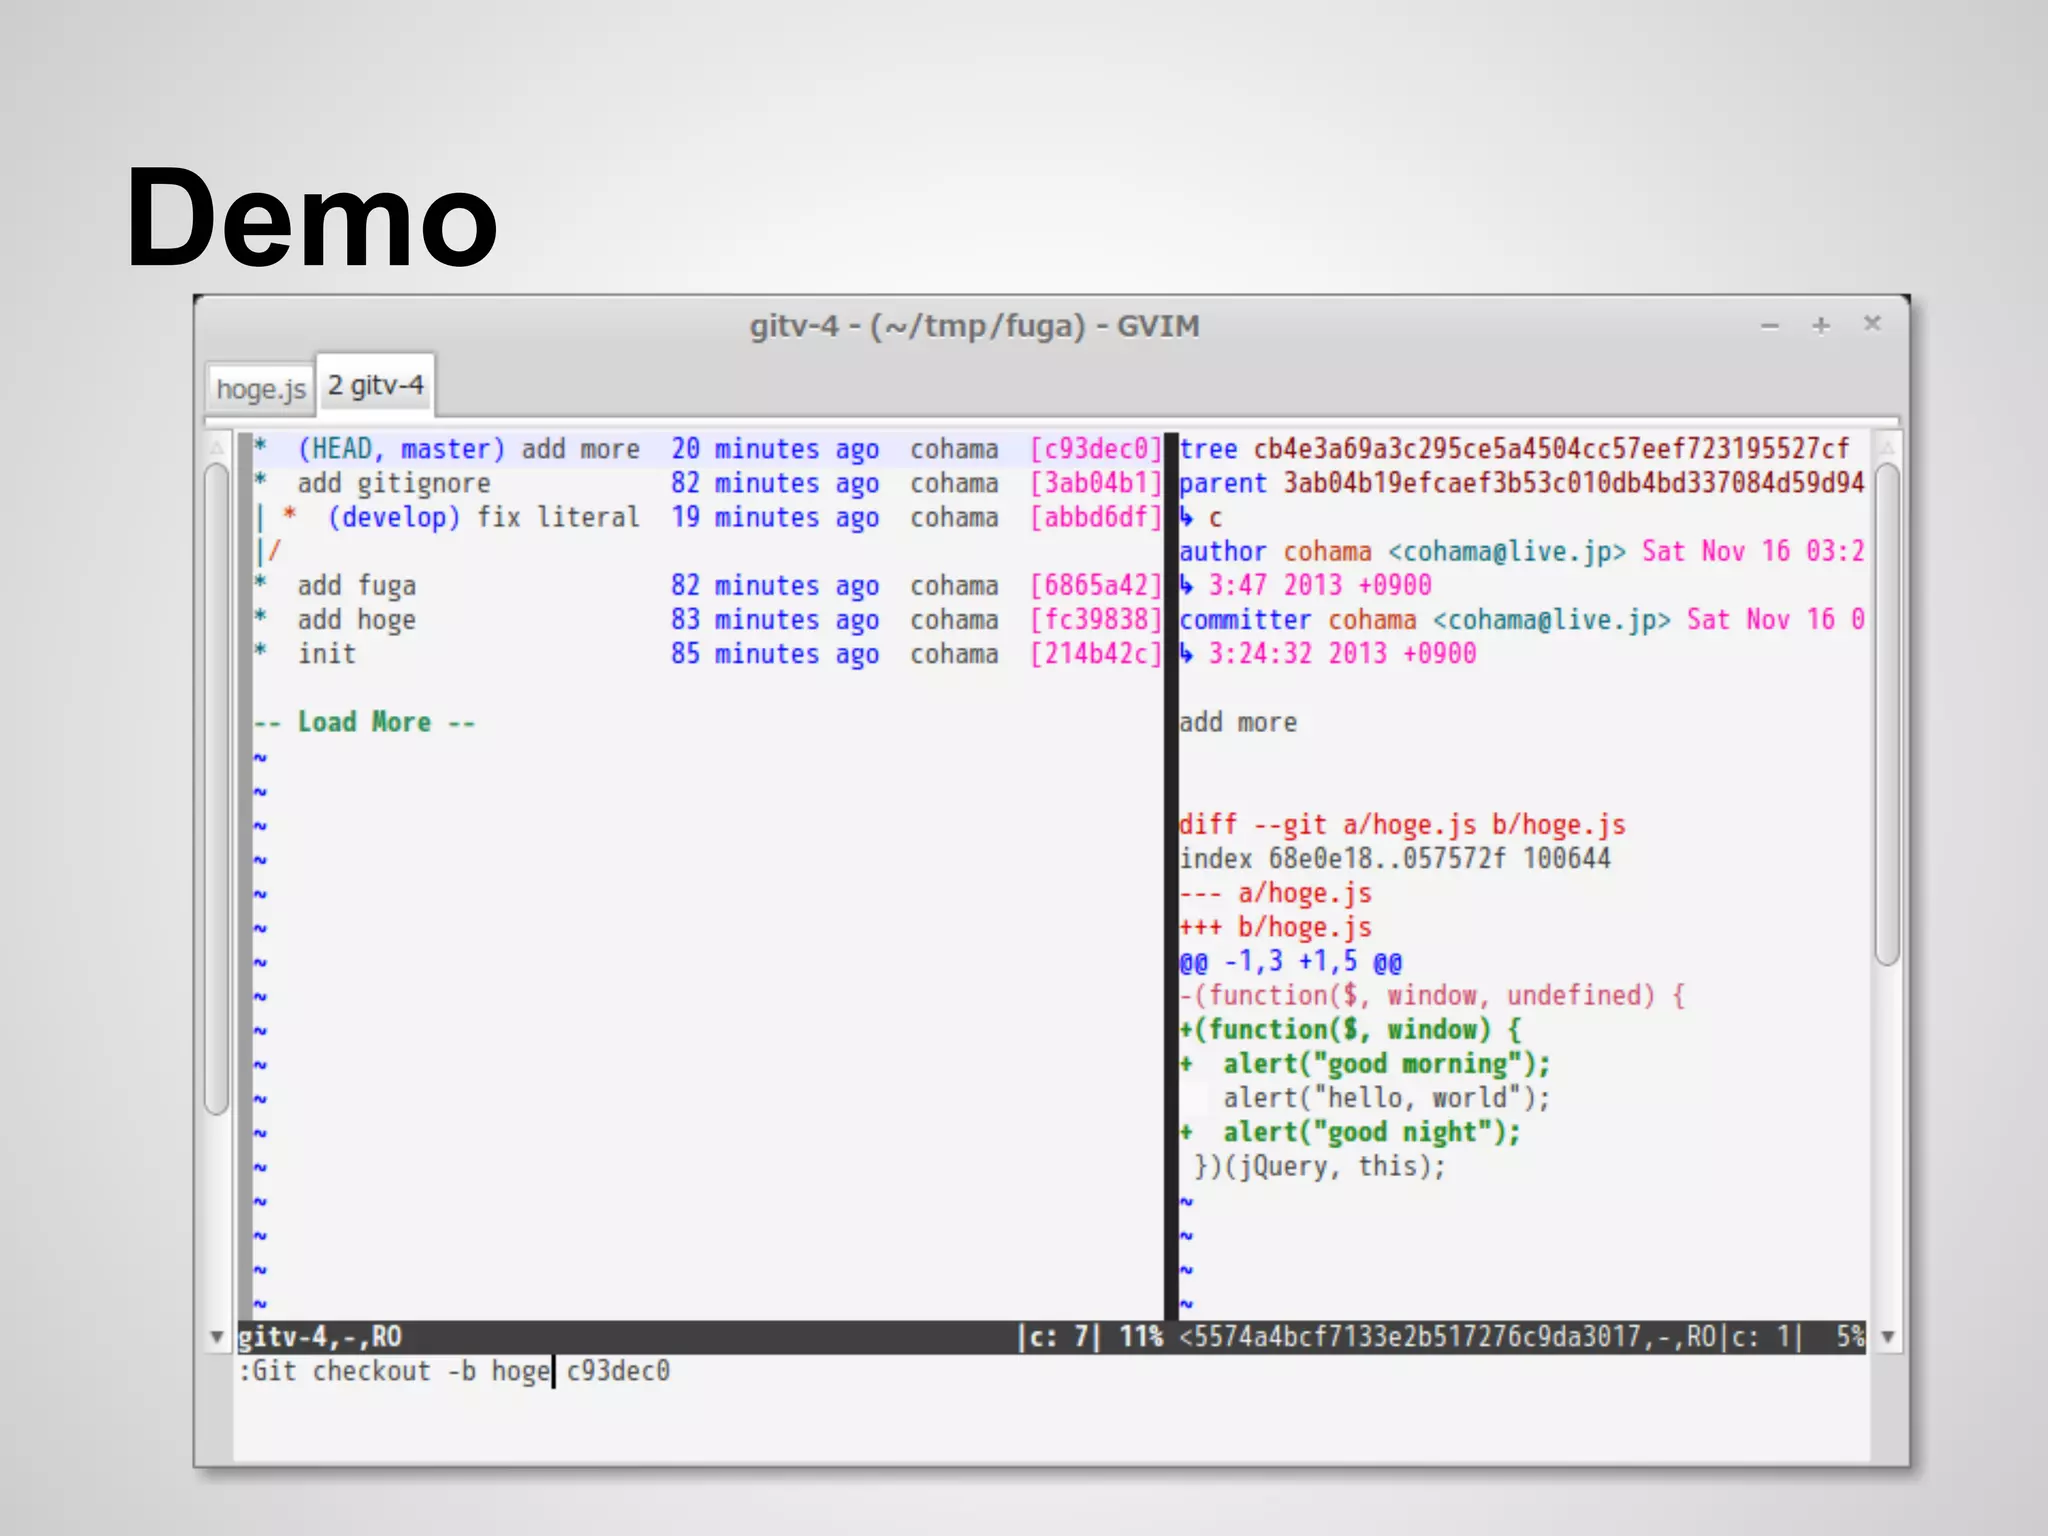Click the right pane scrollbar thumb

pyautogui.click(x=1887, y=714)
